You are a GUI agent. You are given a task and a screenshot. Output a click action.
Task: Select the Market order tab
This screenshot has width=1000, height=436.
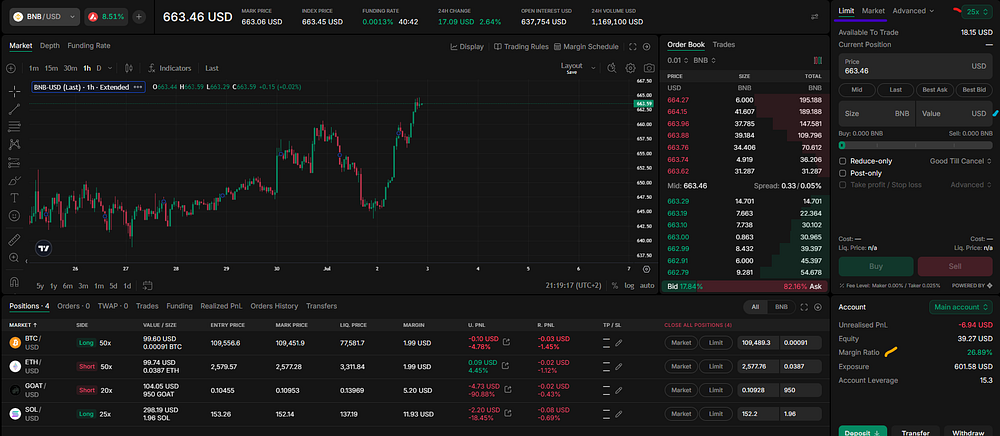pyautogui.click(x=873, y=11)
